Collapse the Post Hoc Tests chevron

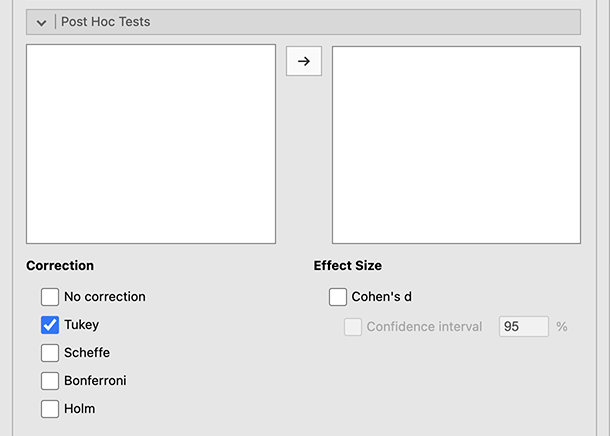point(41,22)
